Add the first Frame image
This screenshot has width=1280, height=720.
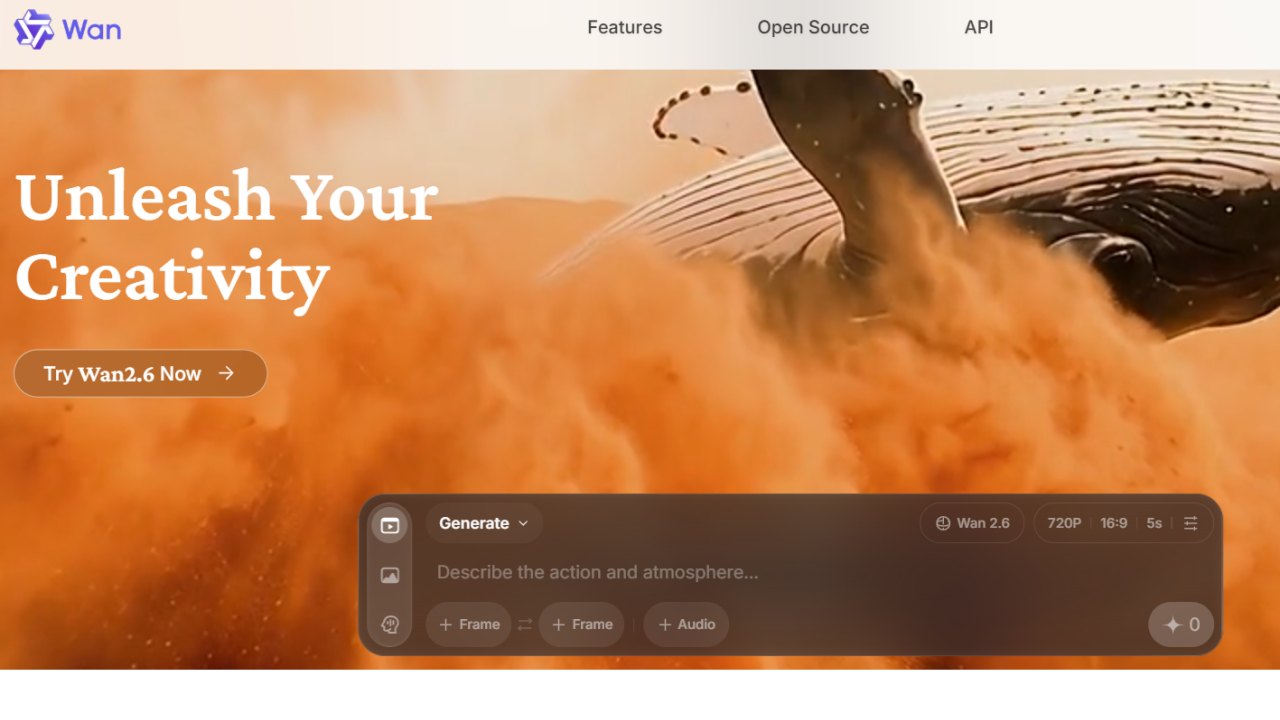(x=469, y=625)
